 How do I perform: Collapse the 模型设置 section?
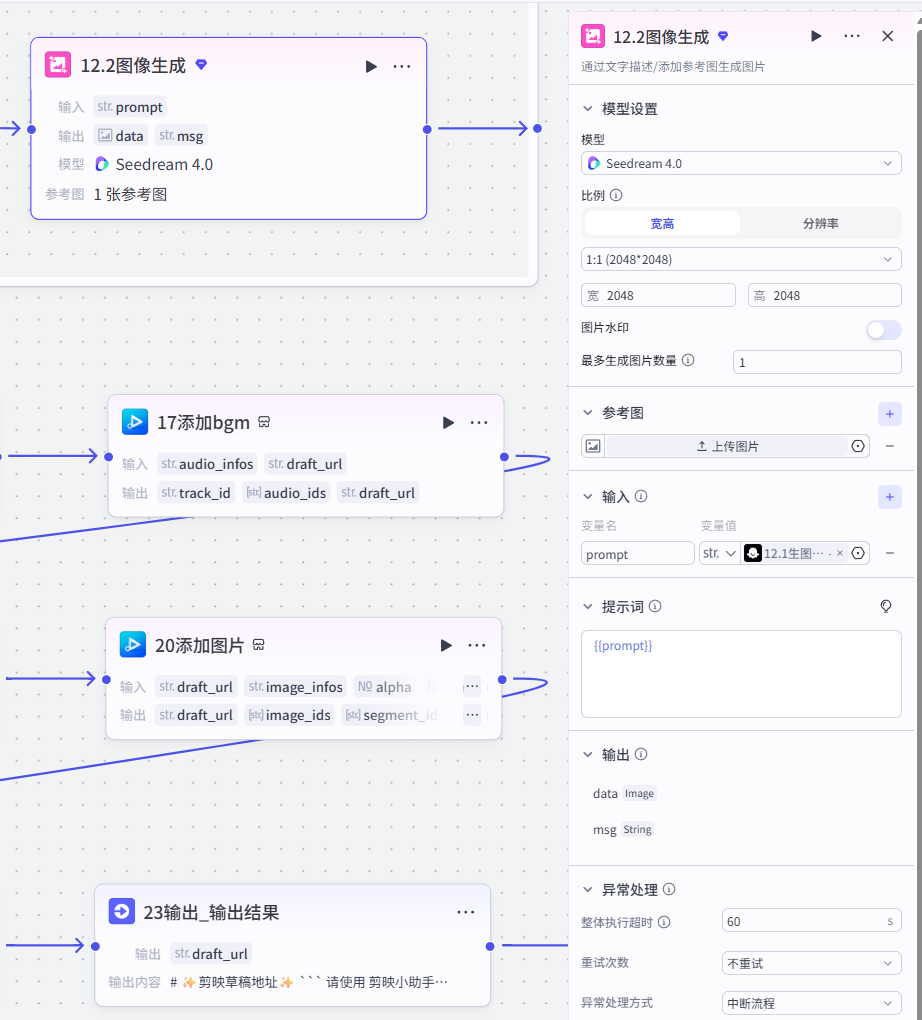pyautogui.click(x=588, y=109)
